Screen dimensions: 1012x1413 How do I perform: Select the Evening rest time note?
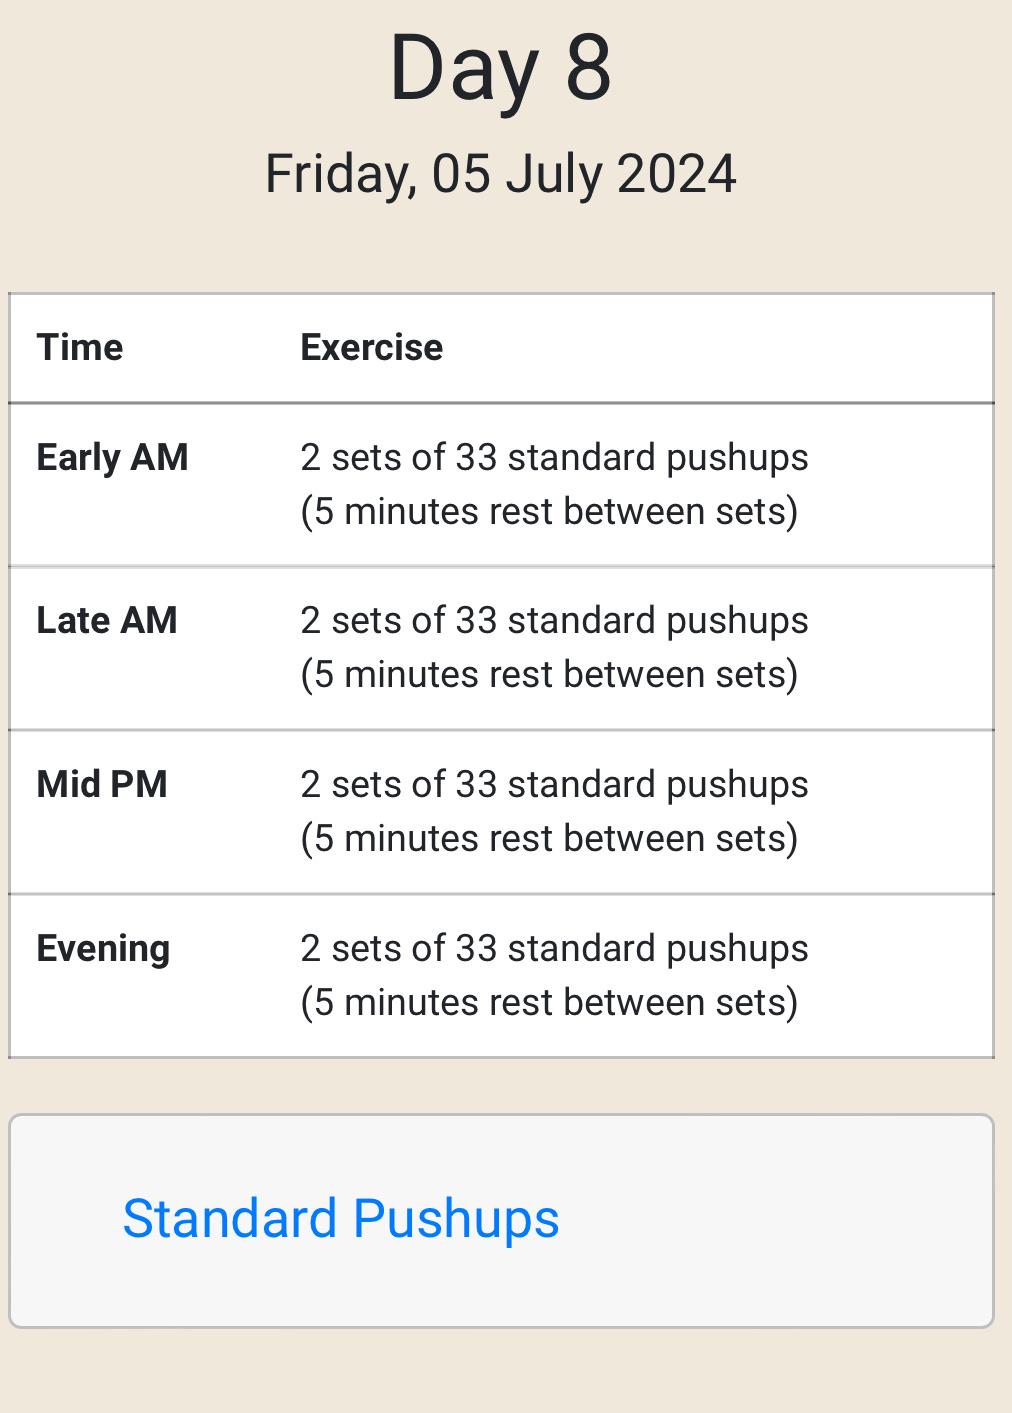click(549, 1002)
